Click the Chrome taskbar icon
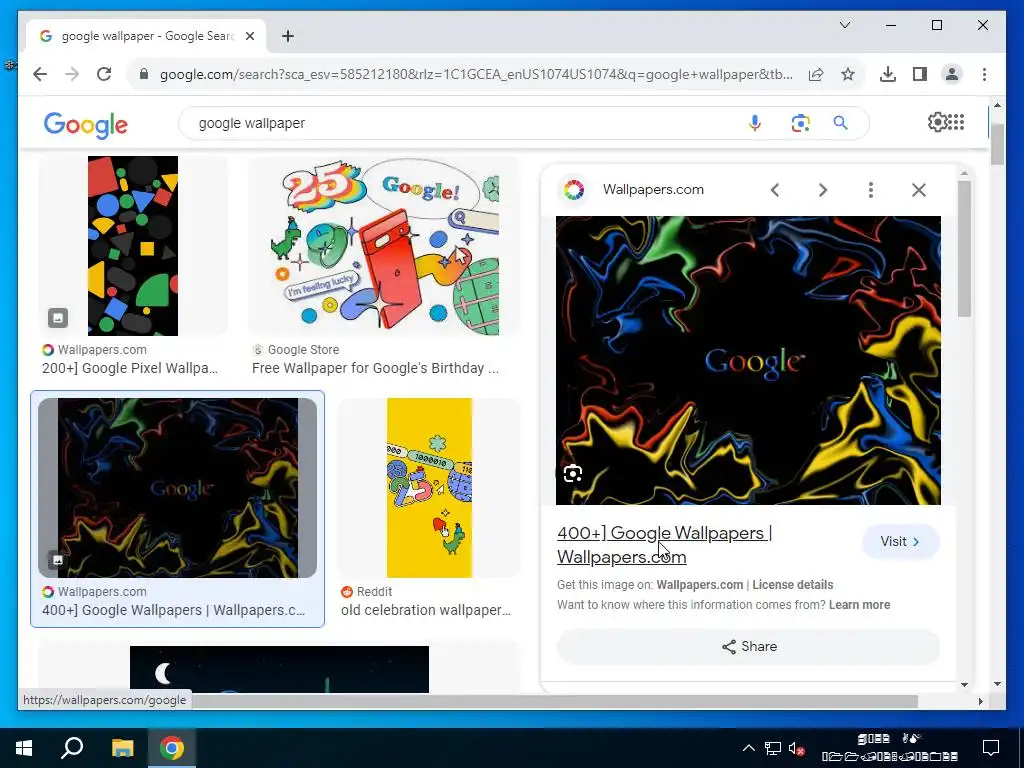The height and width of the screenshot is (768, 1024). 172,748
